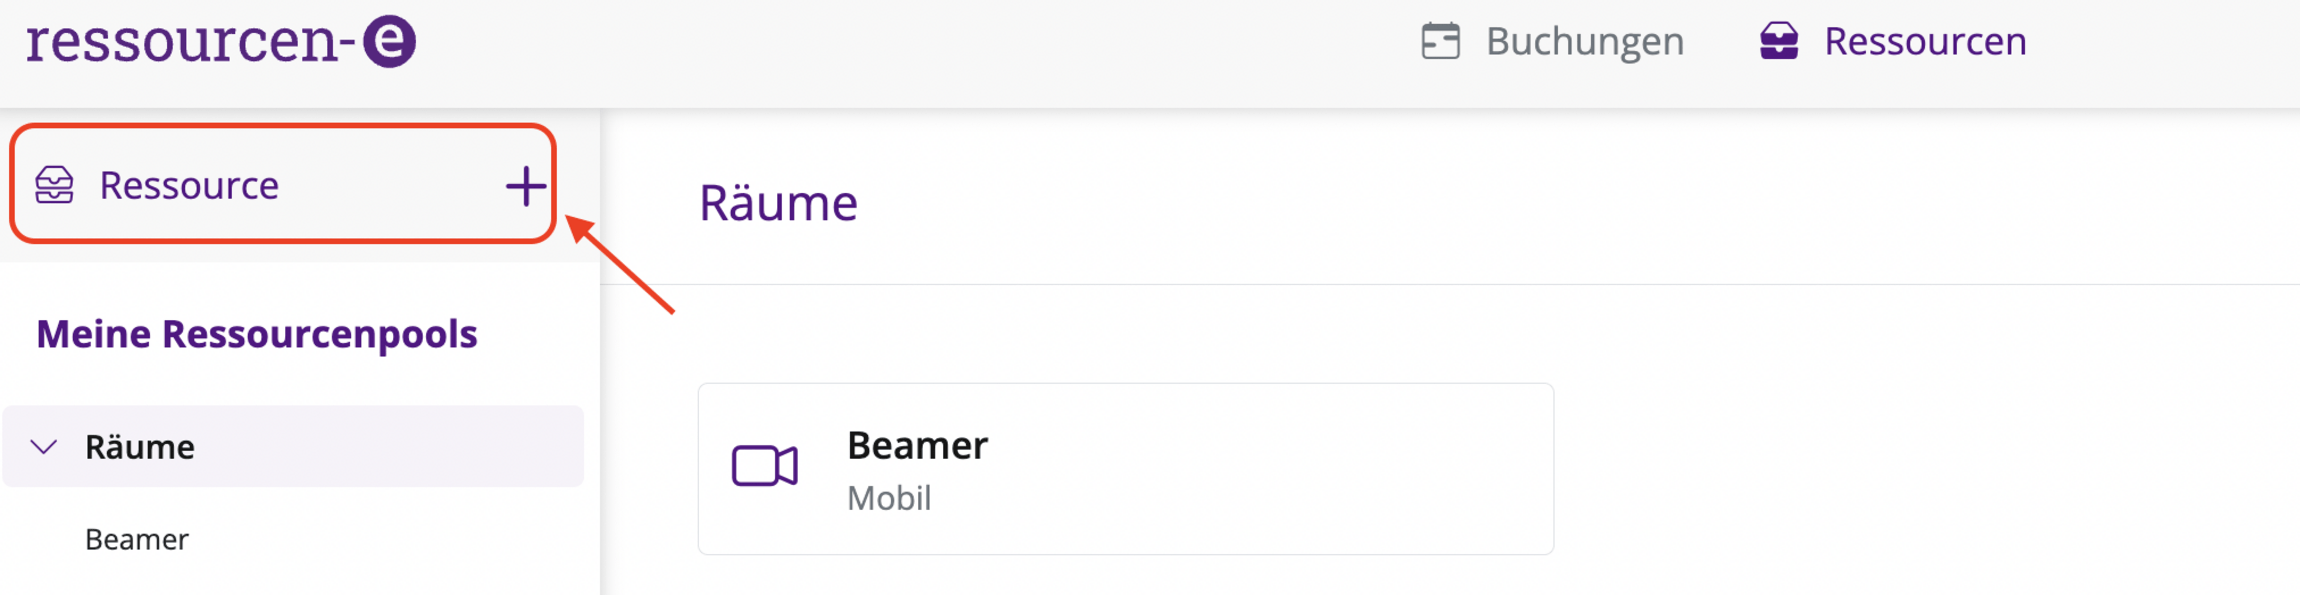Click the Buchungen text label
2300x595 pixels.
click(x=1584, y=41)
